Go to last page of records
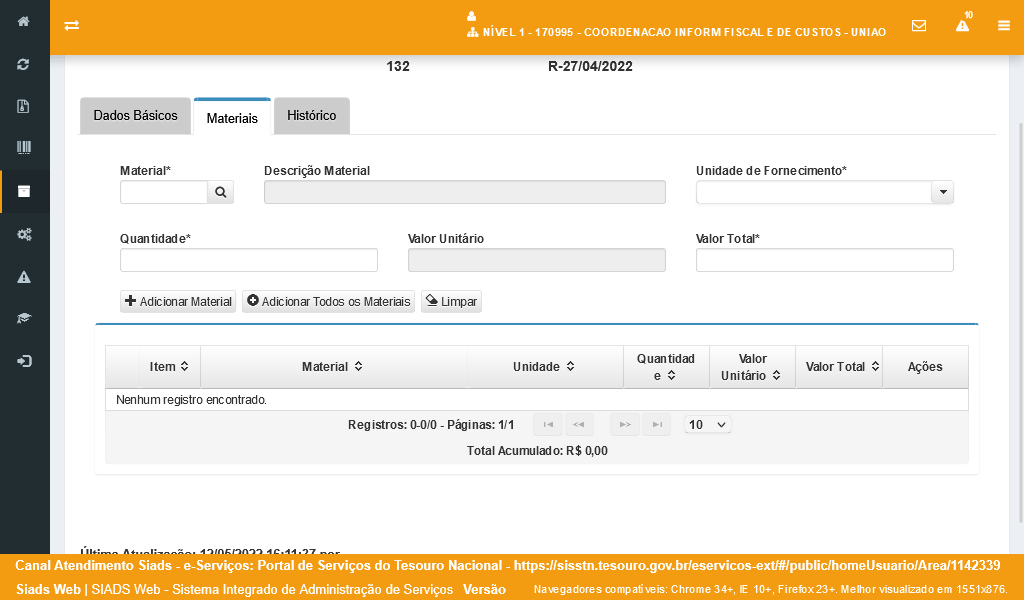 (657, 425)
